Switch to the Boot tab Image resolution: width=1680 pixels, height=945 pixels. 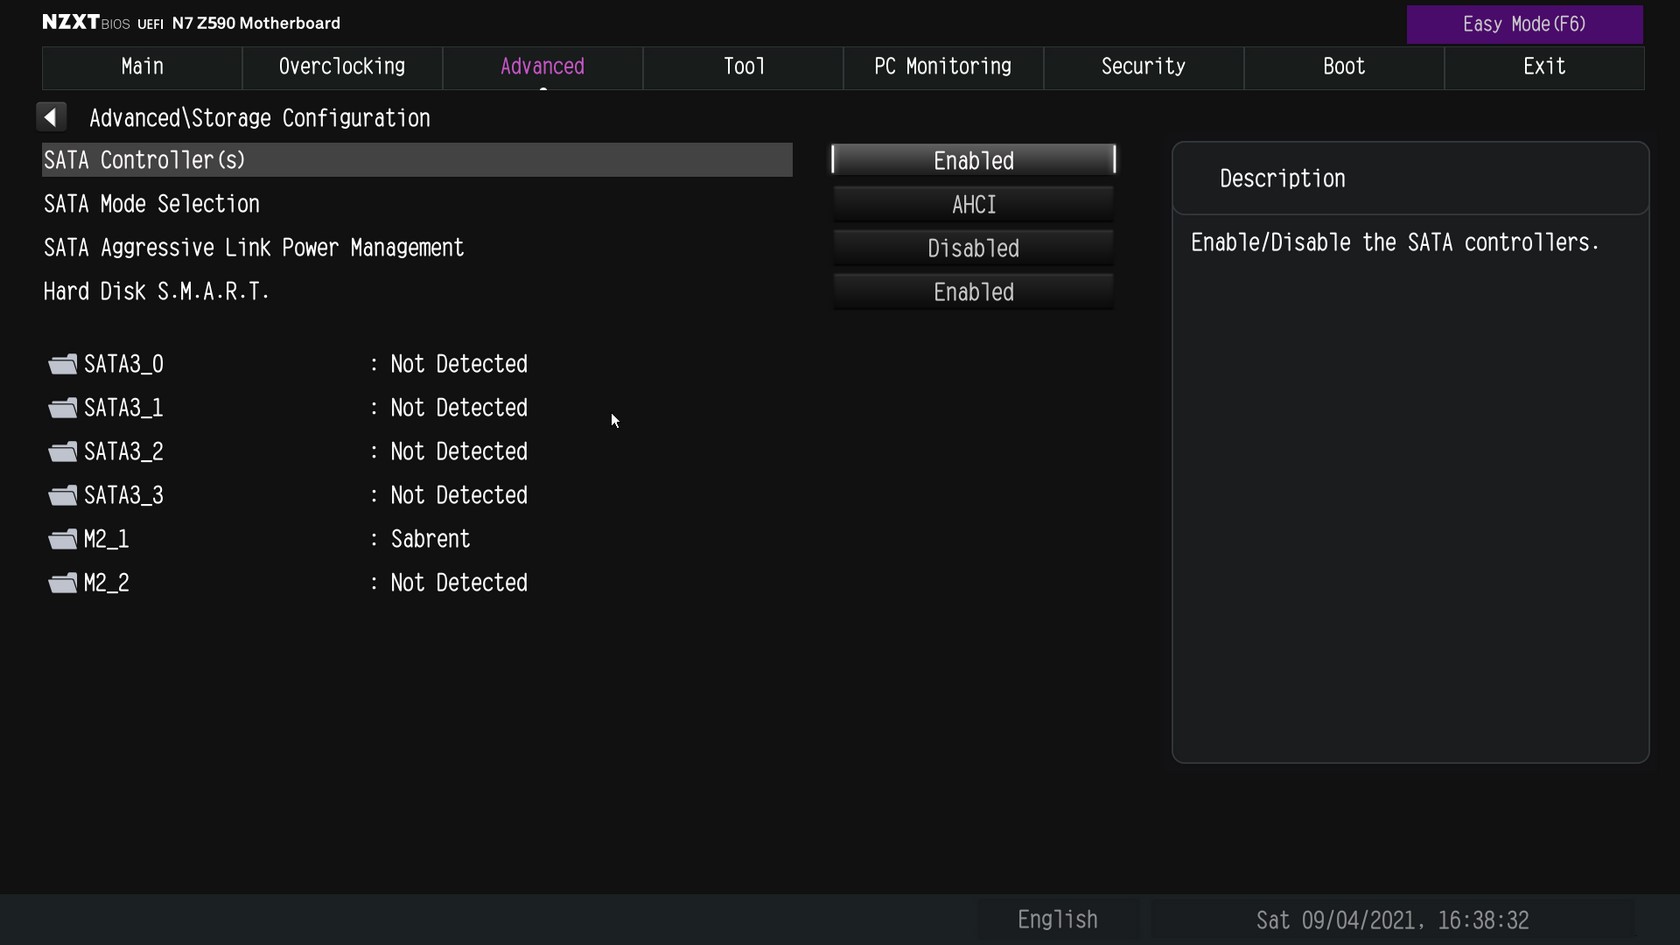click(x=1344, y=67)
